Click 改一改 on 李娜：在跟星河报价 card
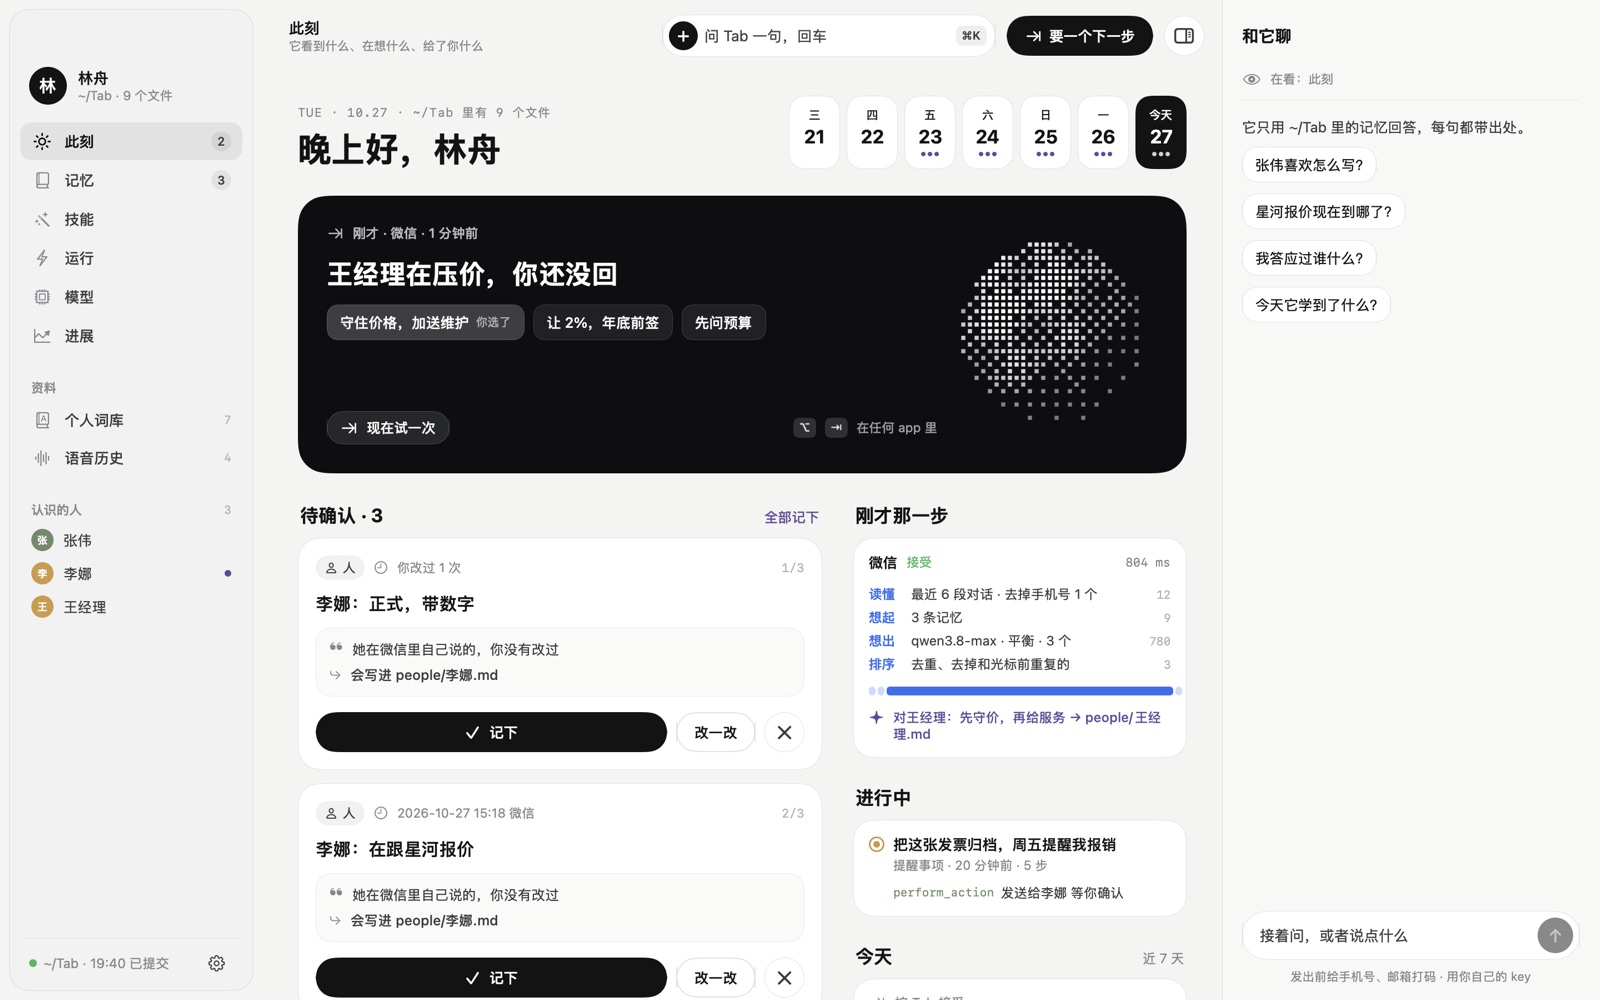 [x=716, y=978]
